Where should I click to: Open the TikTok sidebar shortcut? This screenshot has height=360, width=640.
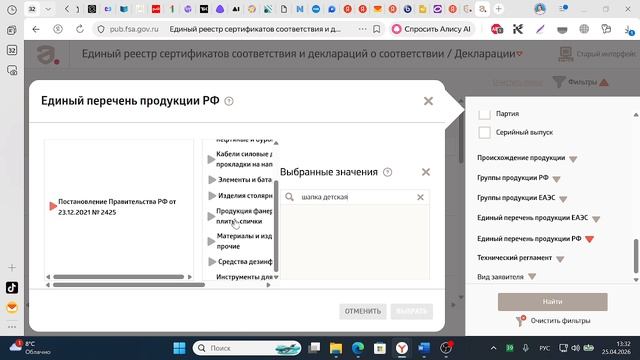point(12,288)
